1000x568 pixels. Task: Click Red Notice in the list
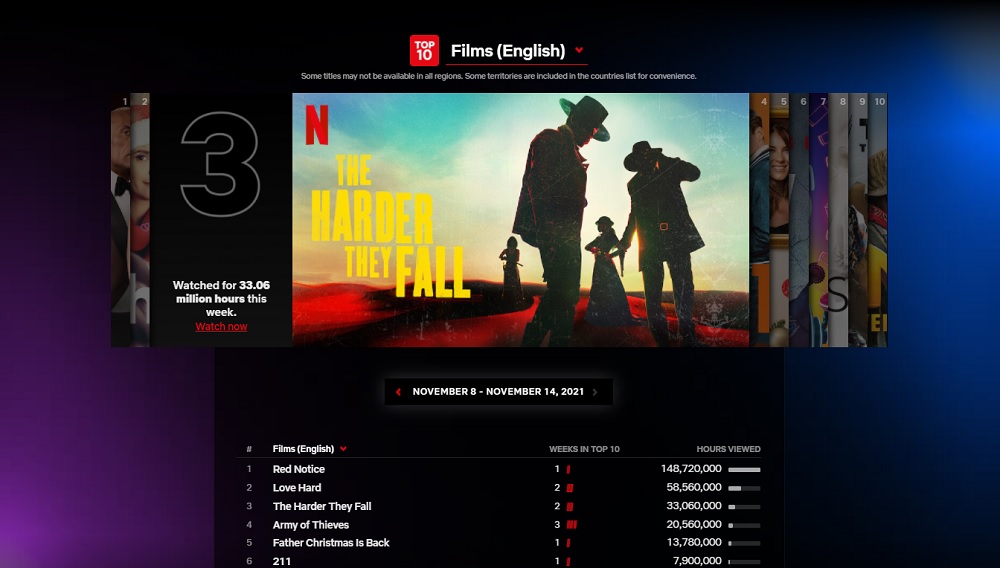click(x=298, y=469)
